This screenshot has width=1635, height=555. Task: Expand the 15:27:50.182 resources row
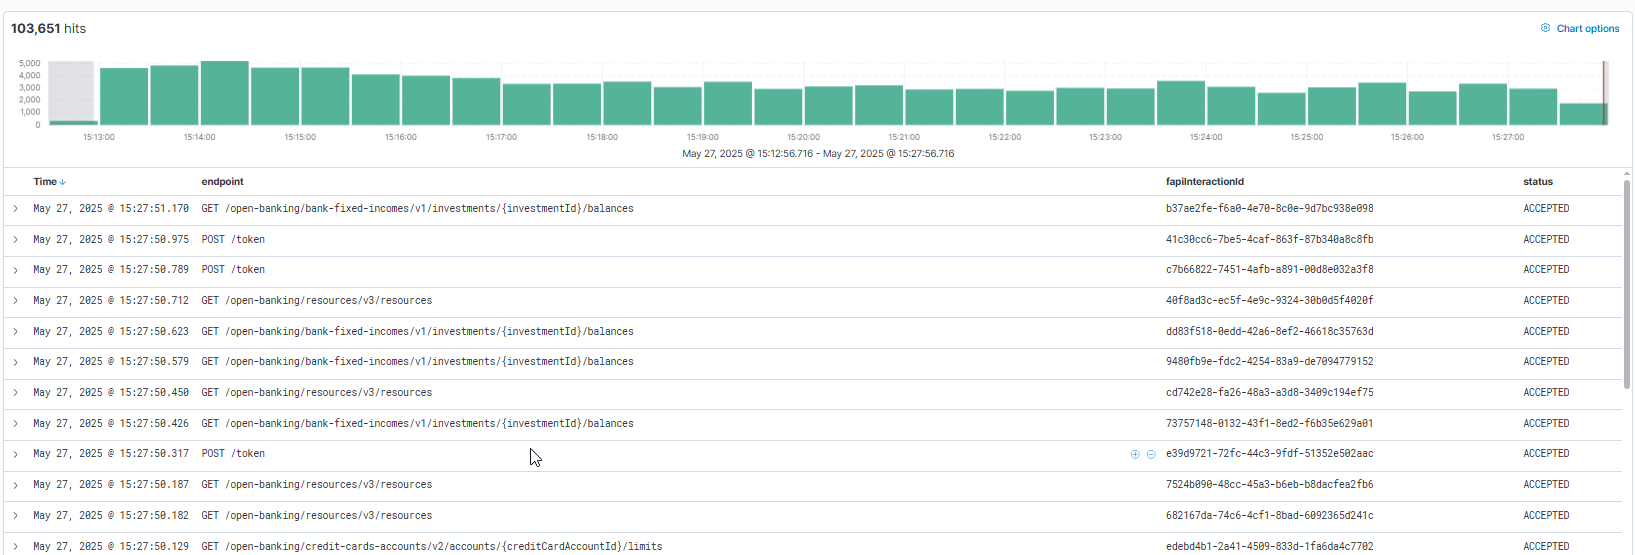[15, 516]
